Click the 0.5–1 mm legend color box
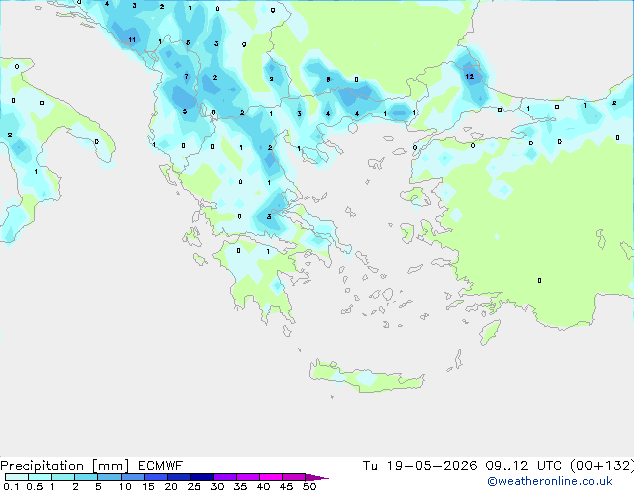 click(40, 477)
